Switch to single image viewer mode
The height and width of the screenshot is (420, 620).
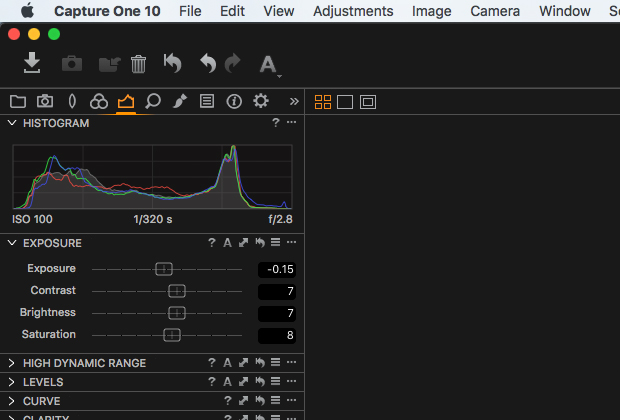345,102
